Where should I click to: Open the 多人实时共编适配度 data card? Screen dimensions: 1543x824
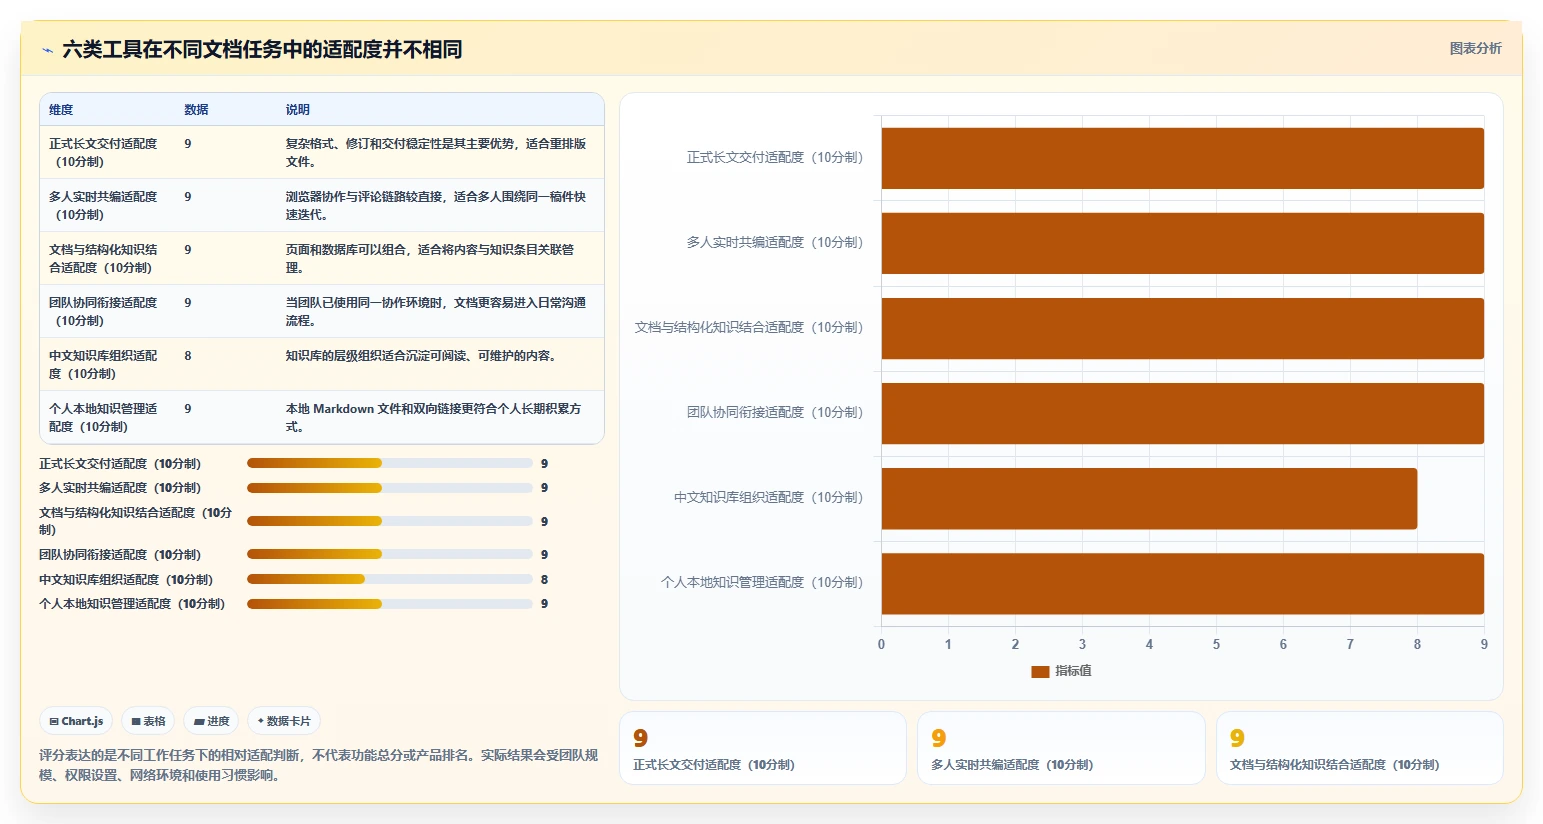tap(1061, 748)
